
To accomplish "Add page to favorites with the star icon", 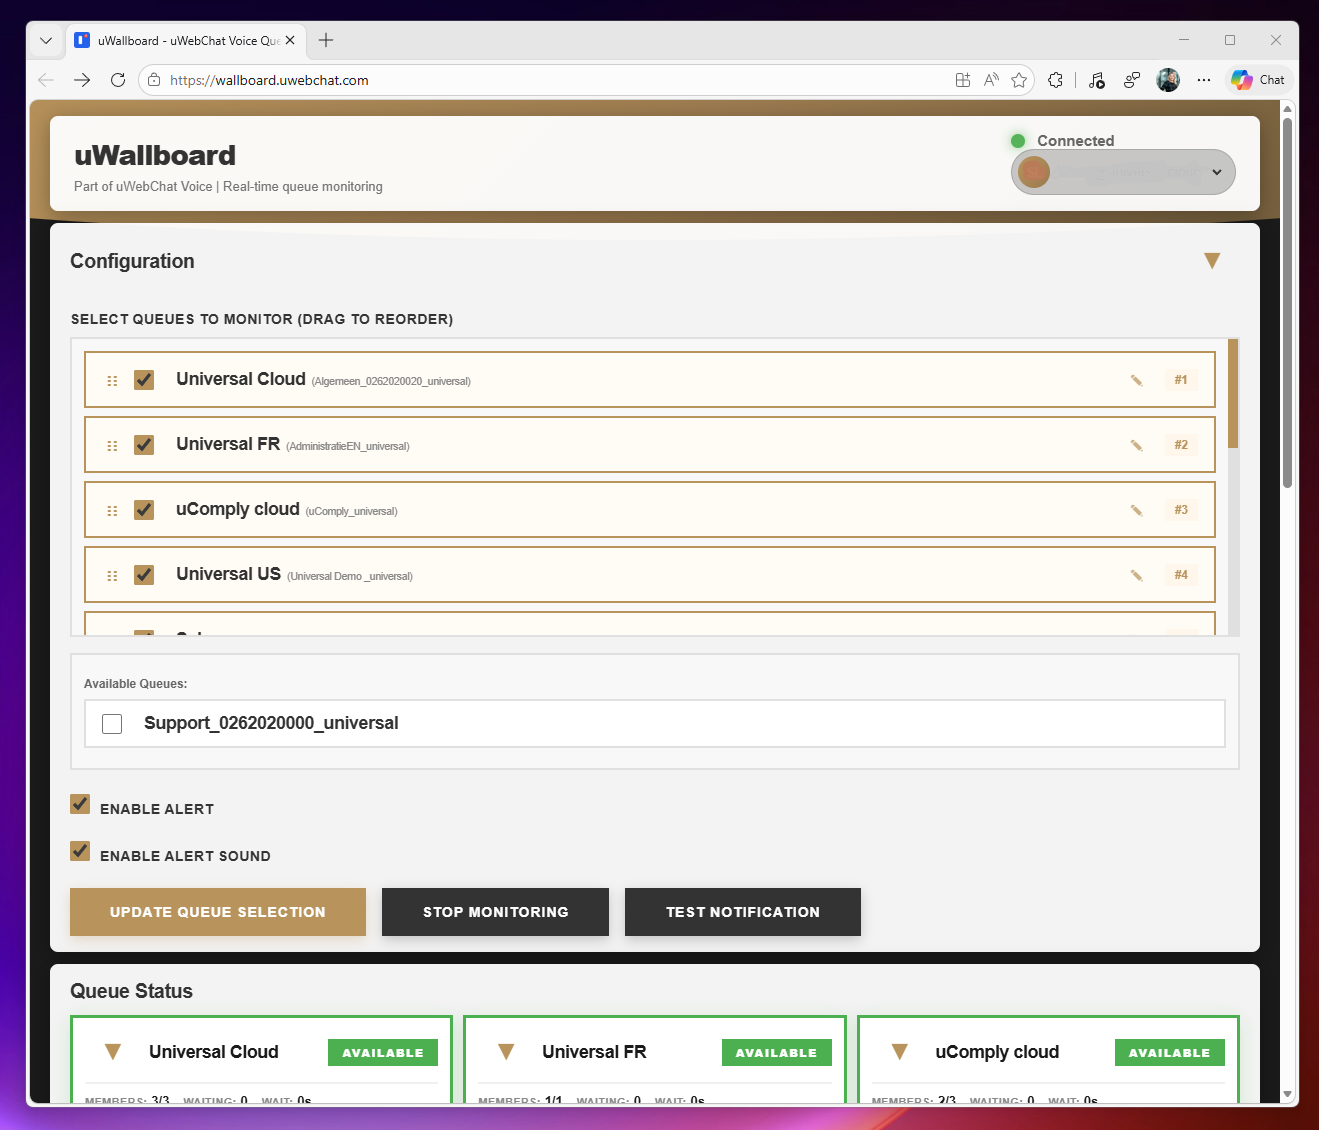I will pyautogui.click(x=1019, y=80).
